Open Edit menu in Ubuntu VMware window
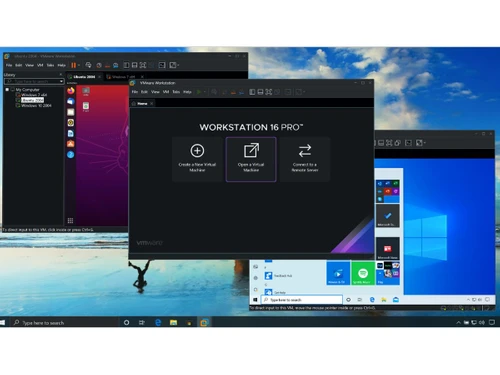The image size is (500, 375). [x=19, y=65]
